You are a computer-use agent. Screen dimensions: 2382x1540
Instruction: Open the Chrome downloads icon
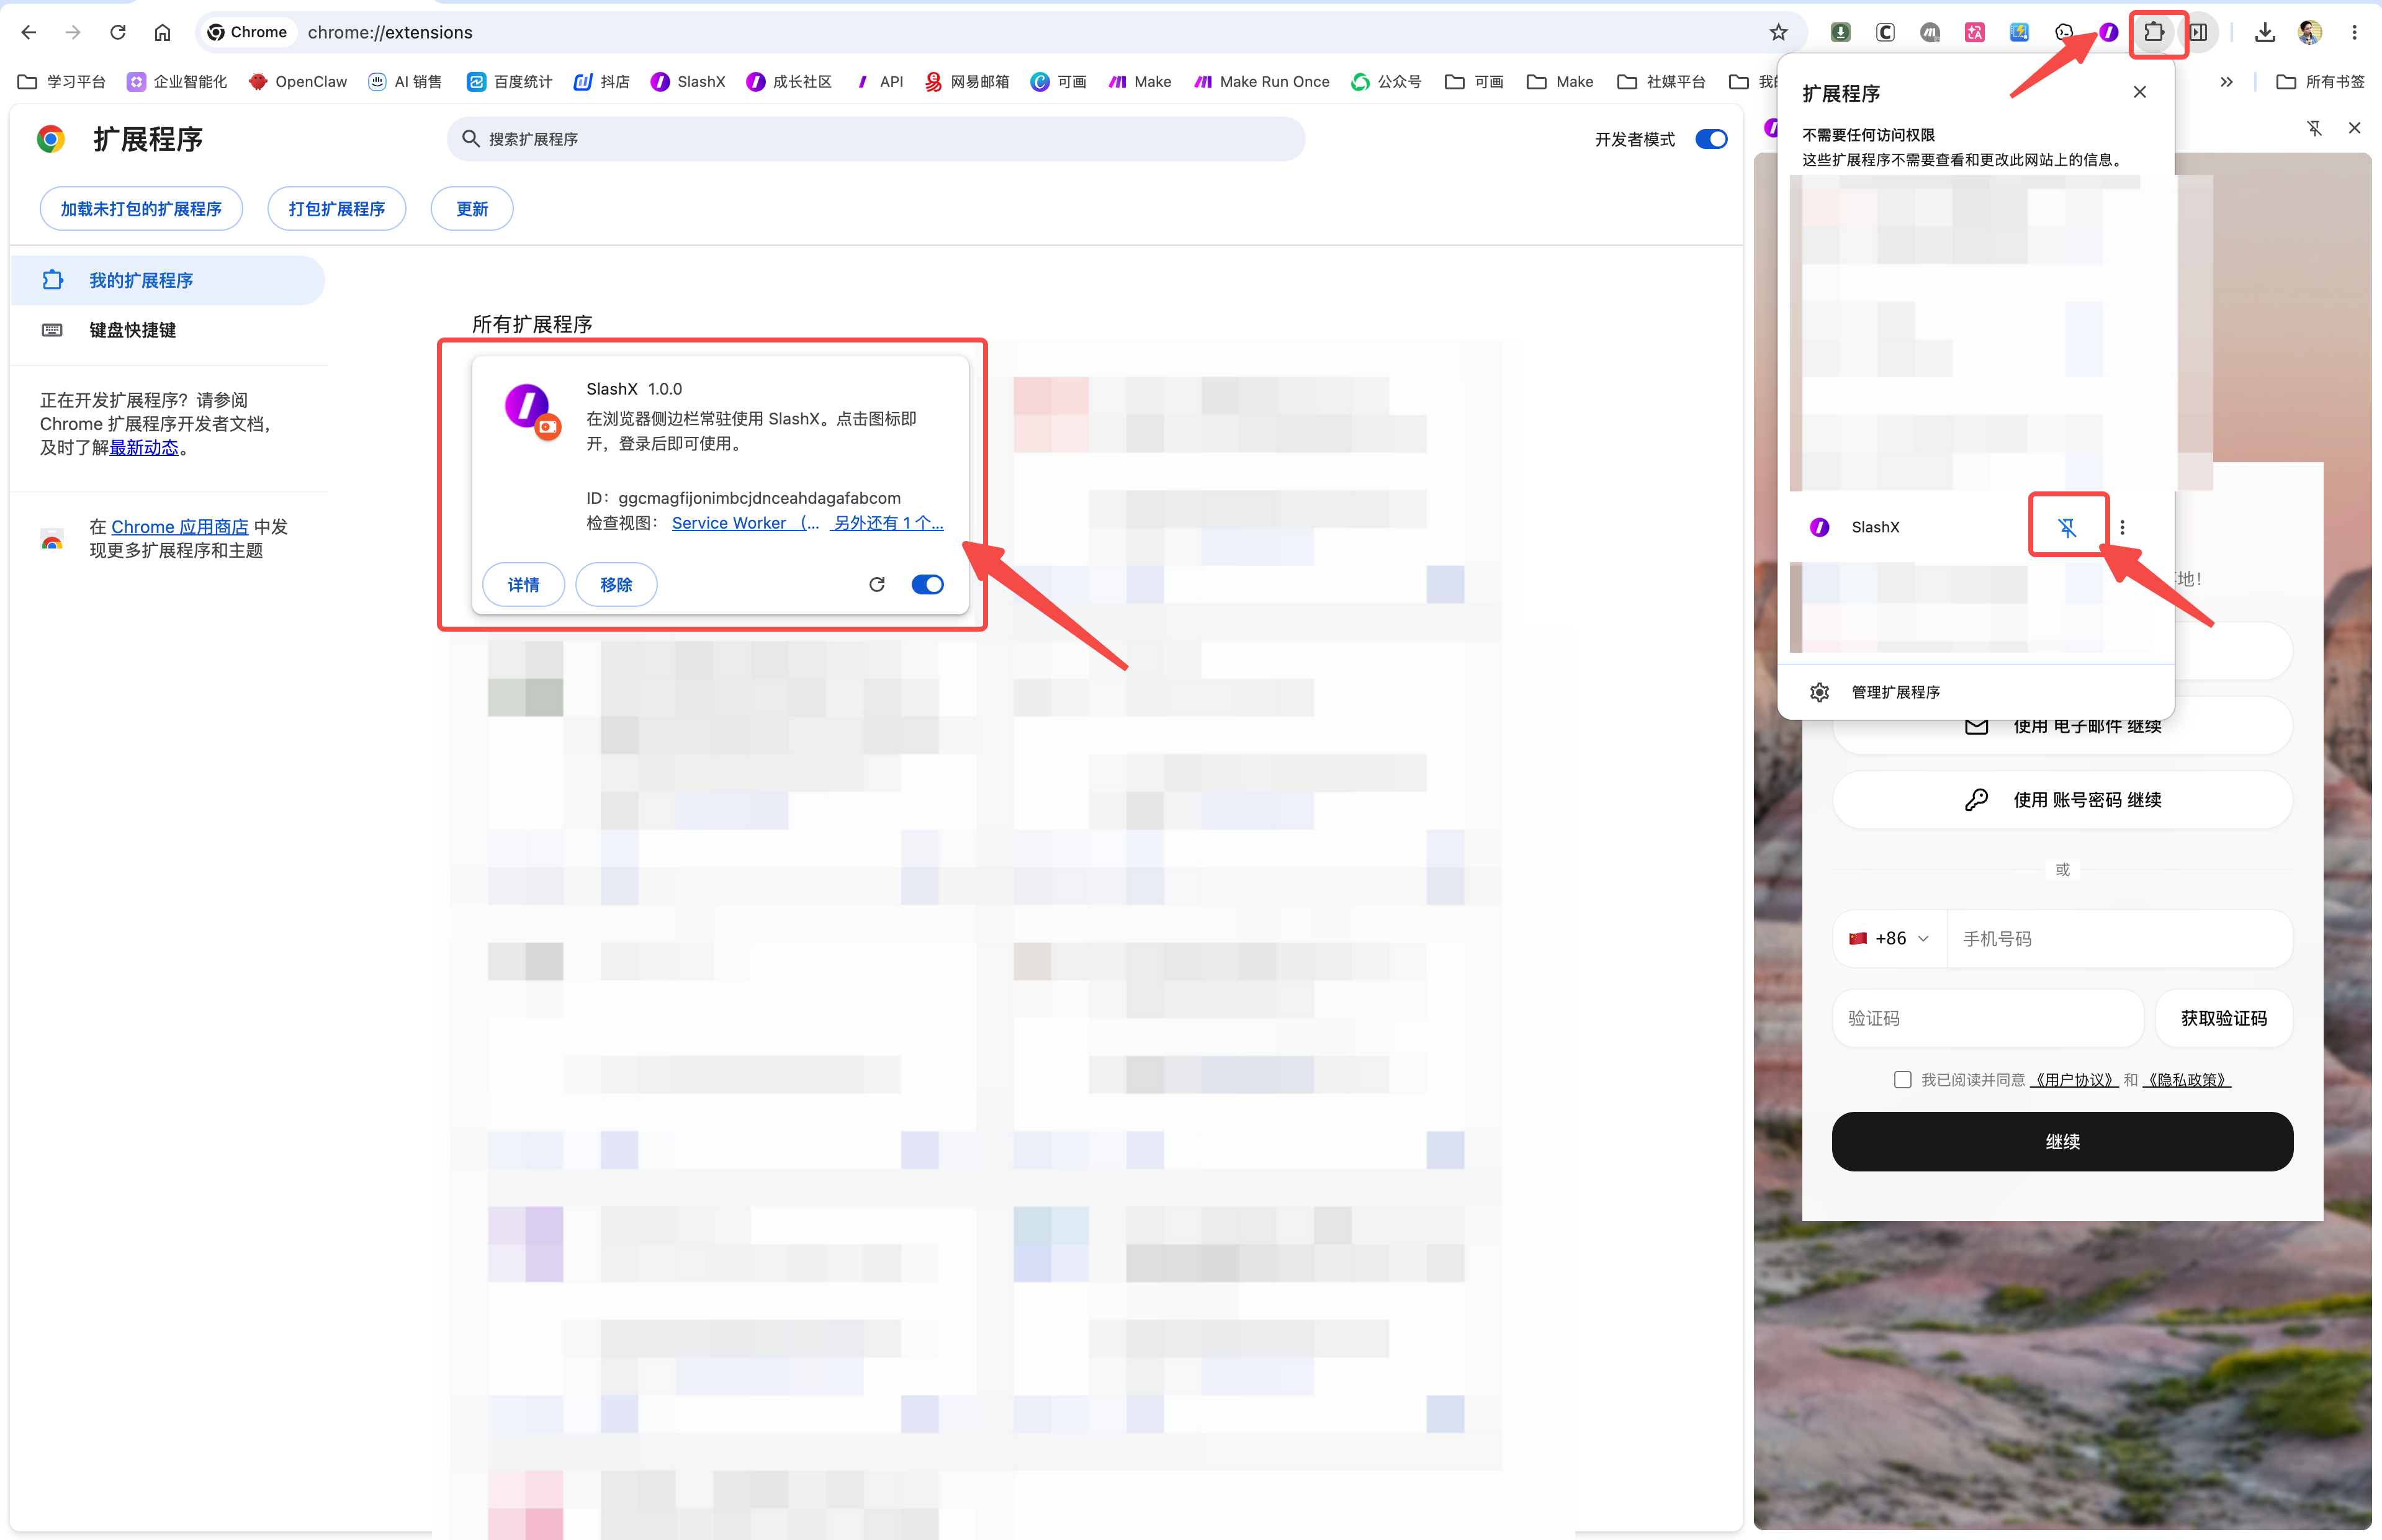point(2265,32)
